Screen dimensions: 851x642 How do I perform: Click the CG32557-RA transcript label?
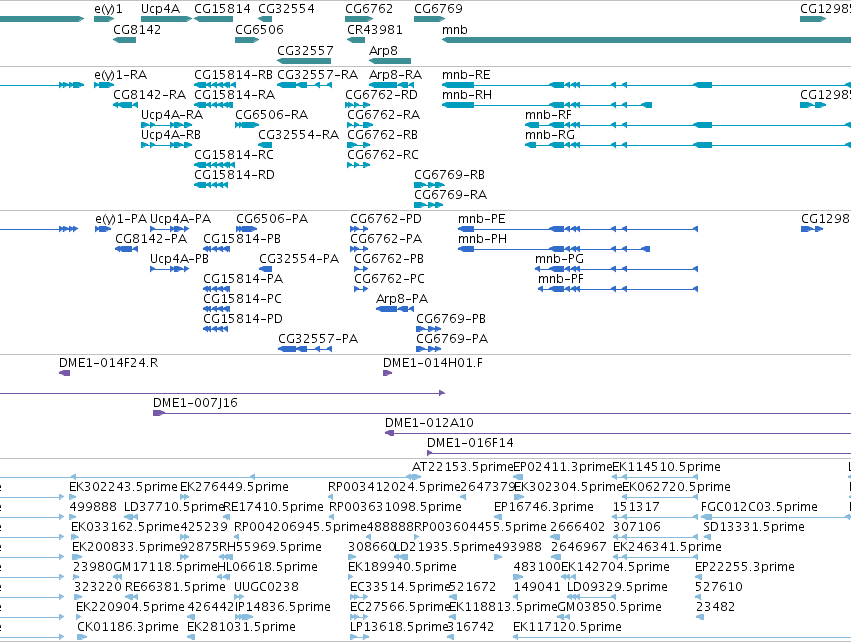[317, 75]
